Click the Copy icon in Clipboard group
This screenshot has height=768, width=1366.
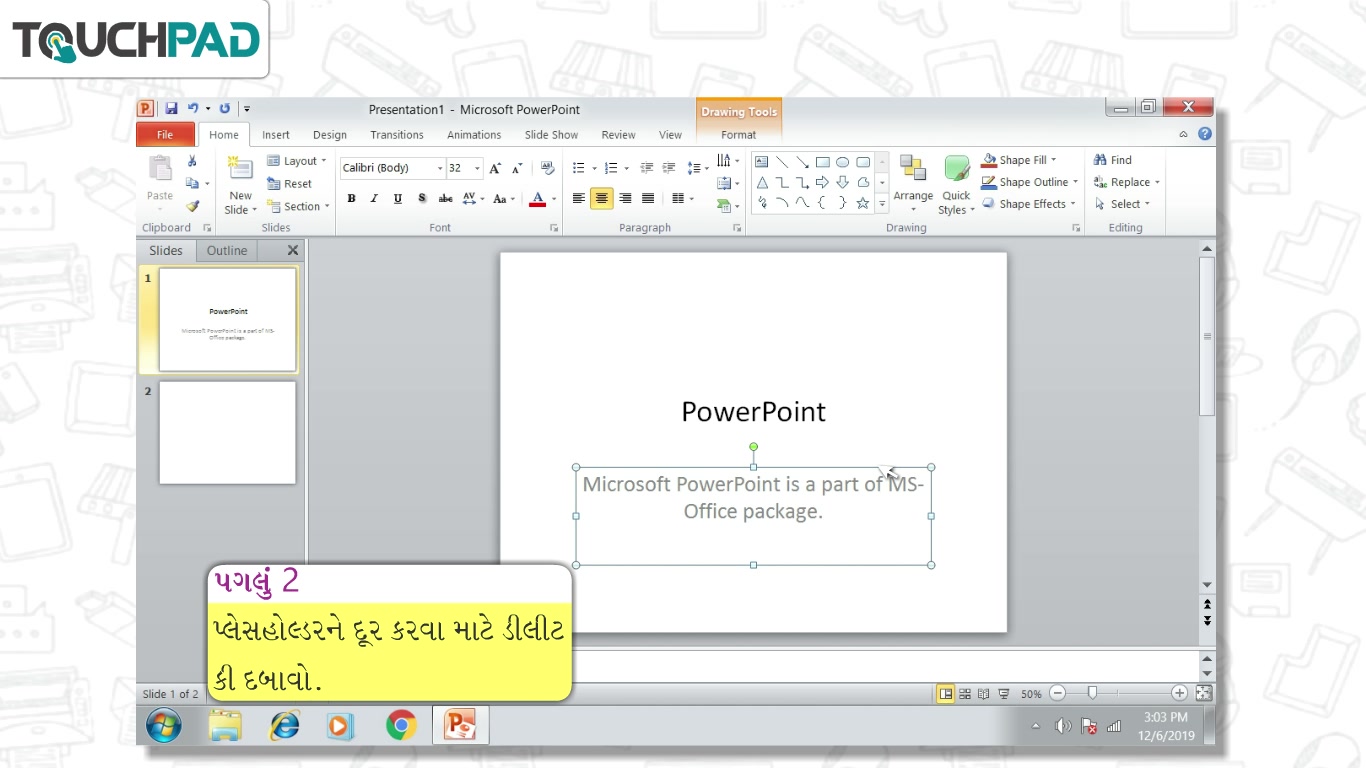(x=192, y=183)
